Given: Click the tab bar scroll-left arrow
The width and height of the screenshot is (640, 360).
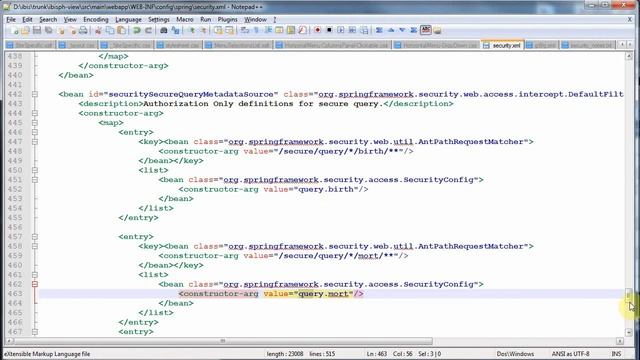Looking at the screenshot, I should pyautogui.click(x=622, y=44).
